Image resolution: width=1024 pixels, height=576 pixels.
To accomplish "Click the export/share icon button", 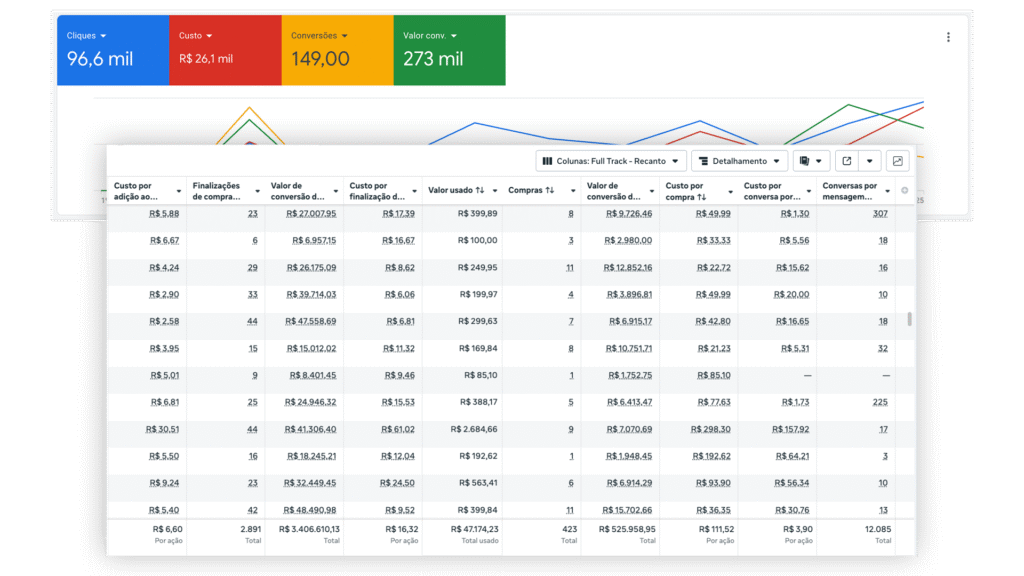I will pos(847,161).
